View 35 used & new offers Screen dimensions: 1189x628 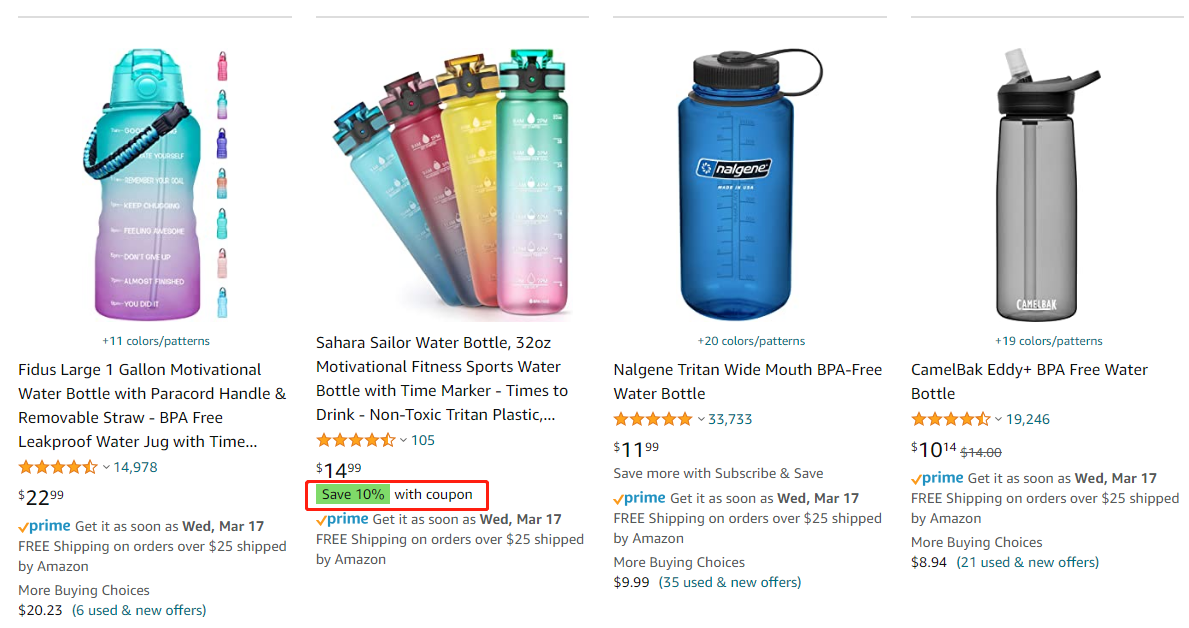(729, 582)
